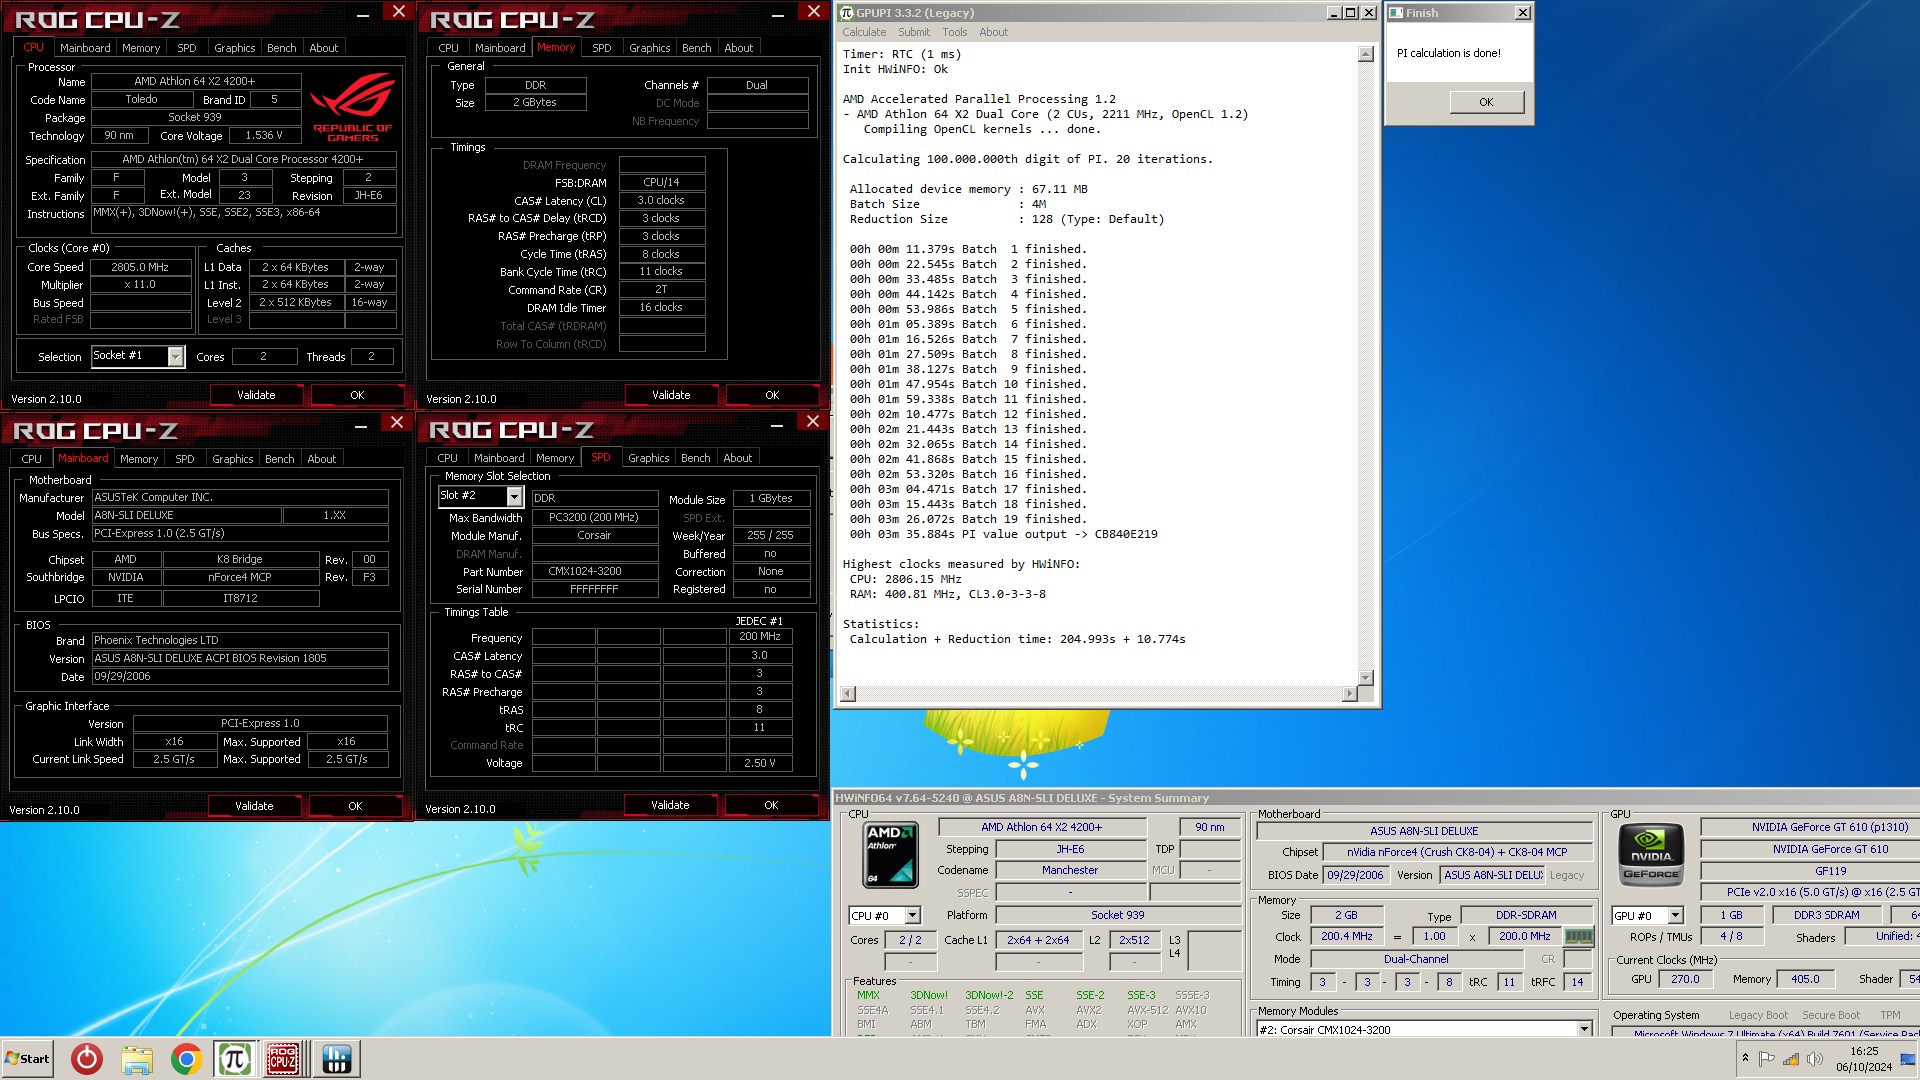Select CPU tab in bottom-left Mainboard CPU-Z window

[32, 458]
